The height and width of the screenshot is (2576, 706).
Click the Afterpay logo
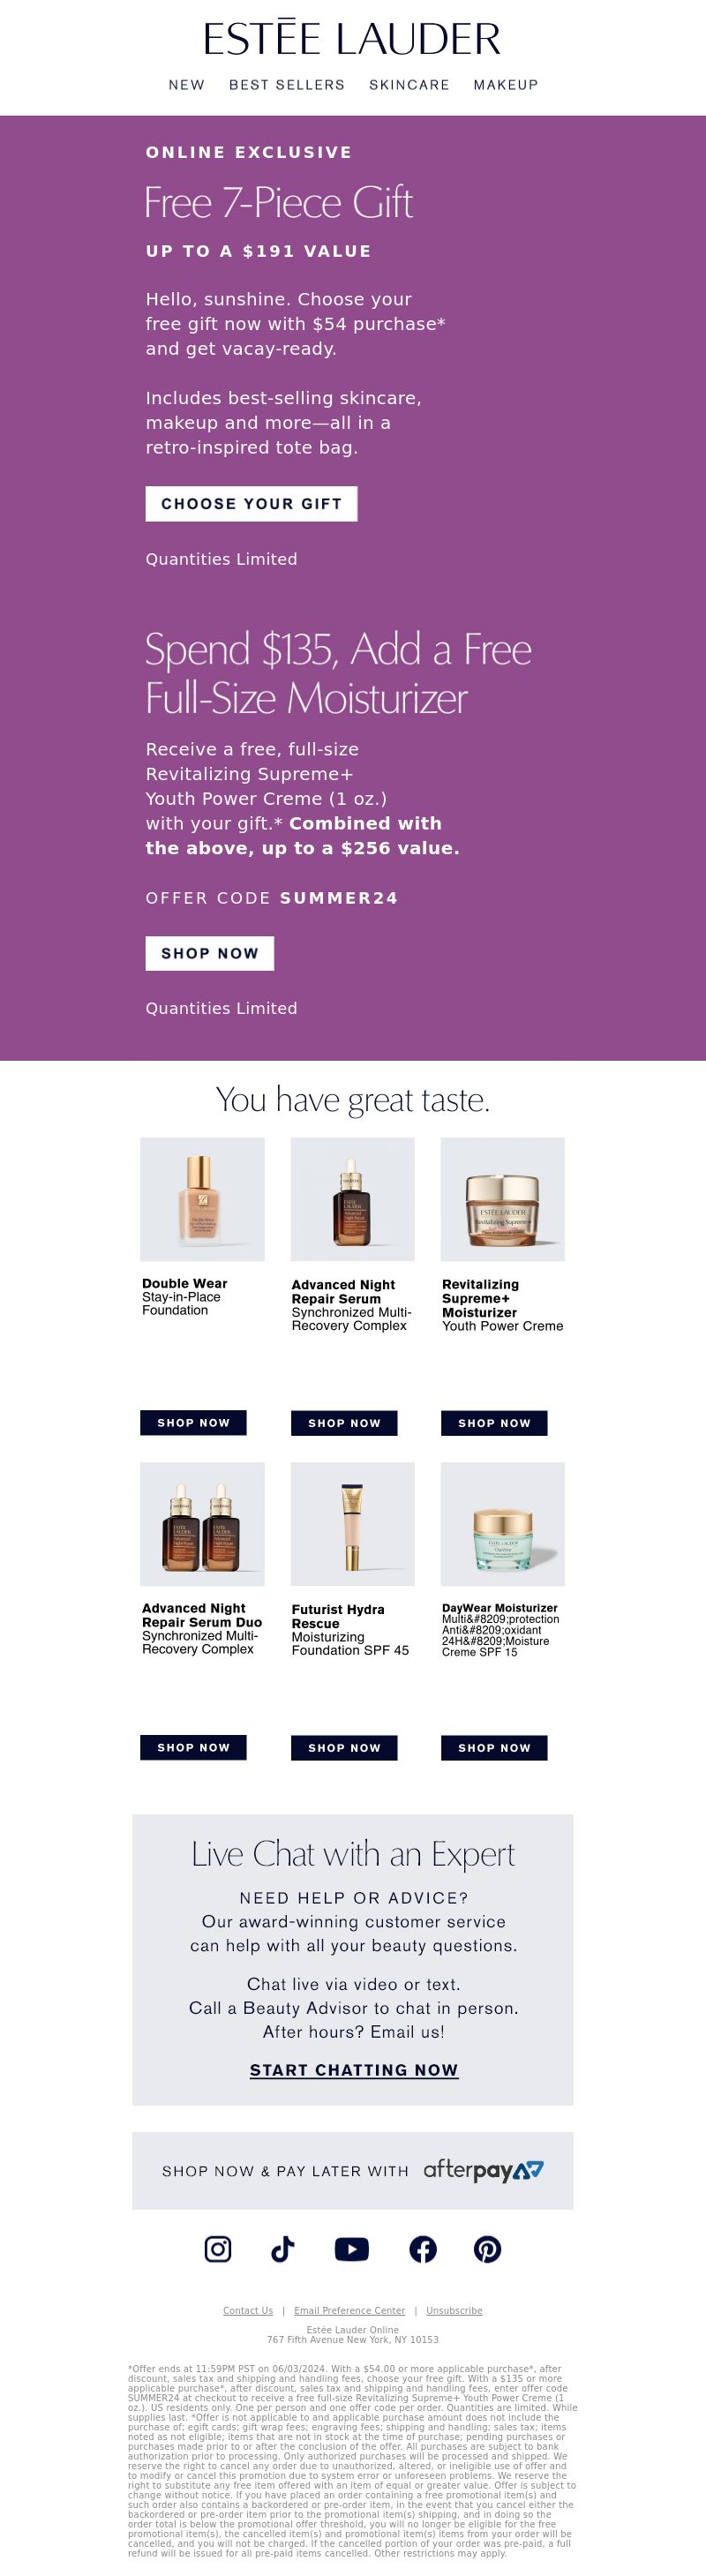pyautogui.click(x=484, y=2170)
